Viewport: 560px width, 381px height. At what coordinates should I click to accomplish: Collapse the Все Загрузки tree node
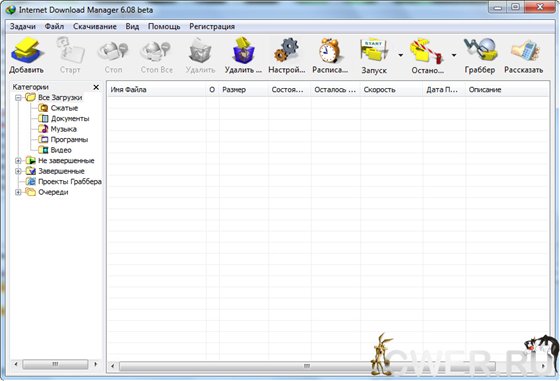tap(18, 97)
